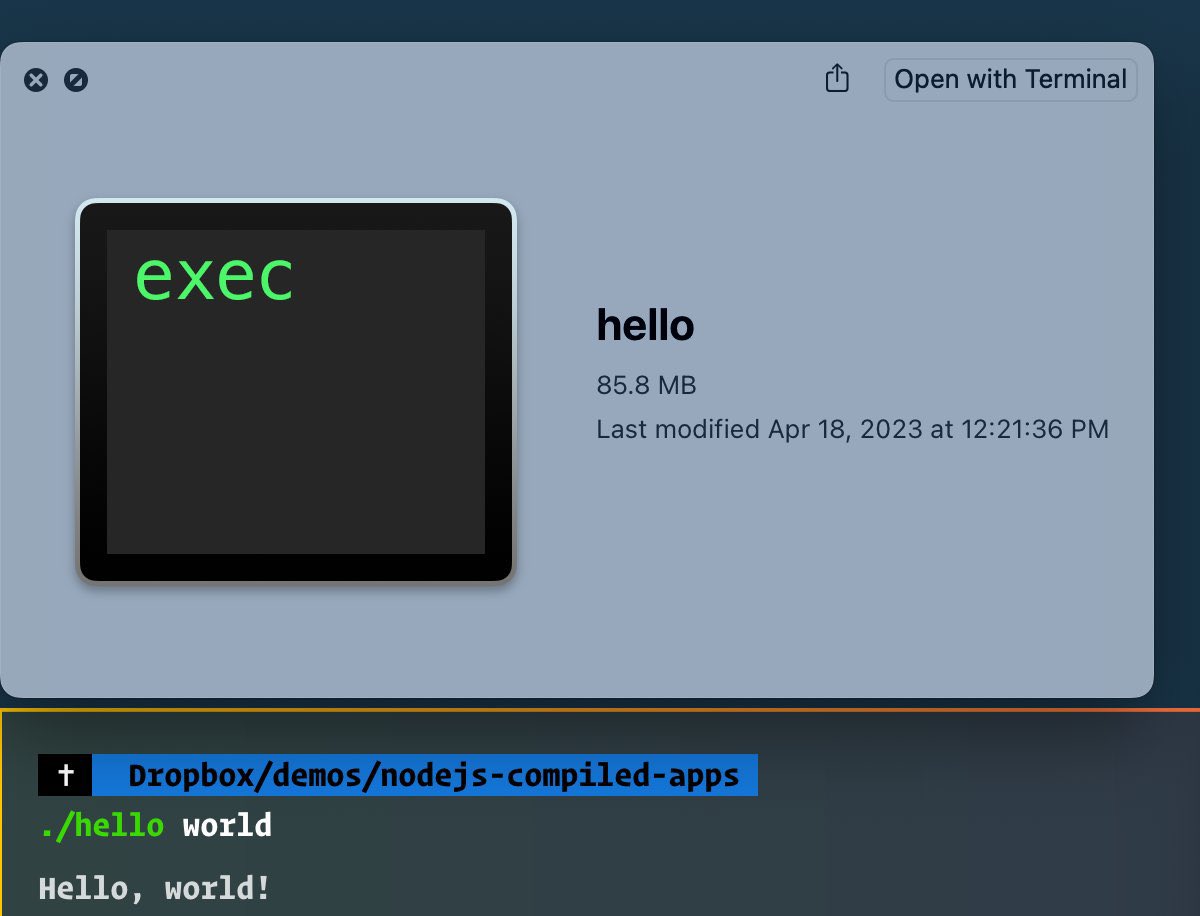
Task: Click the exec terminal preview icon
Action: click(294, 390)
